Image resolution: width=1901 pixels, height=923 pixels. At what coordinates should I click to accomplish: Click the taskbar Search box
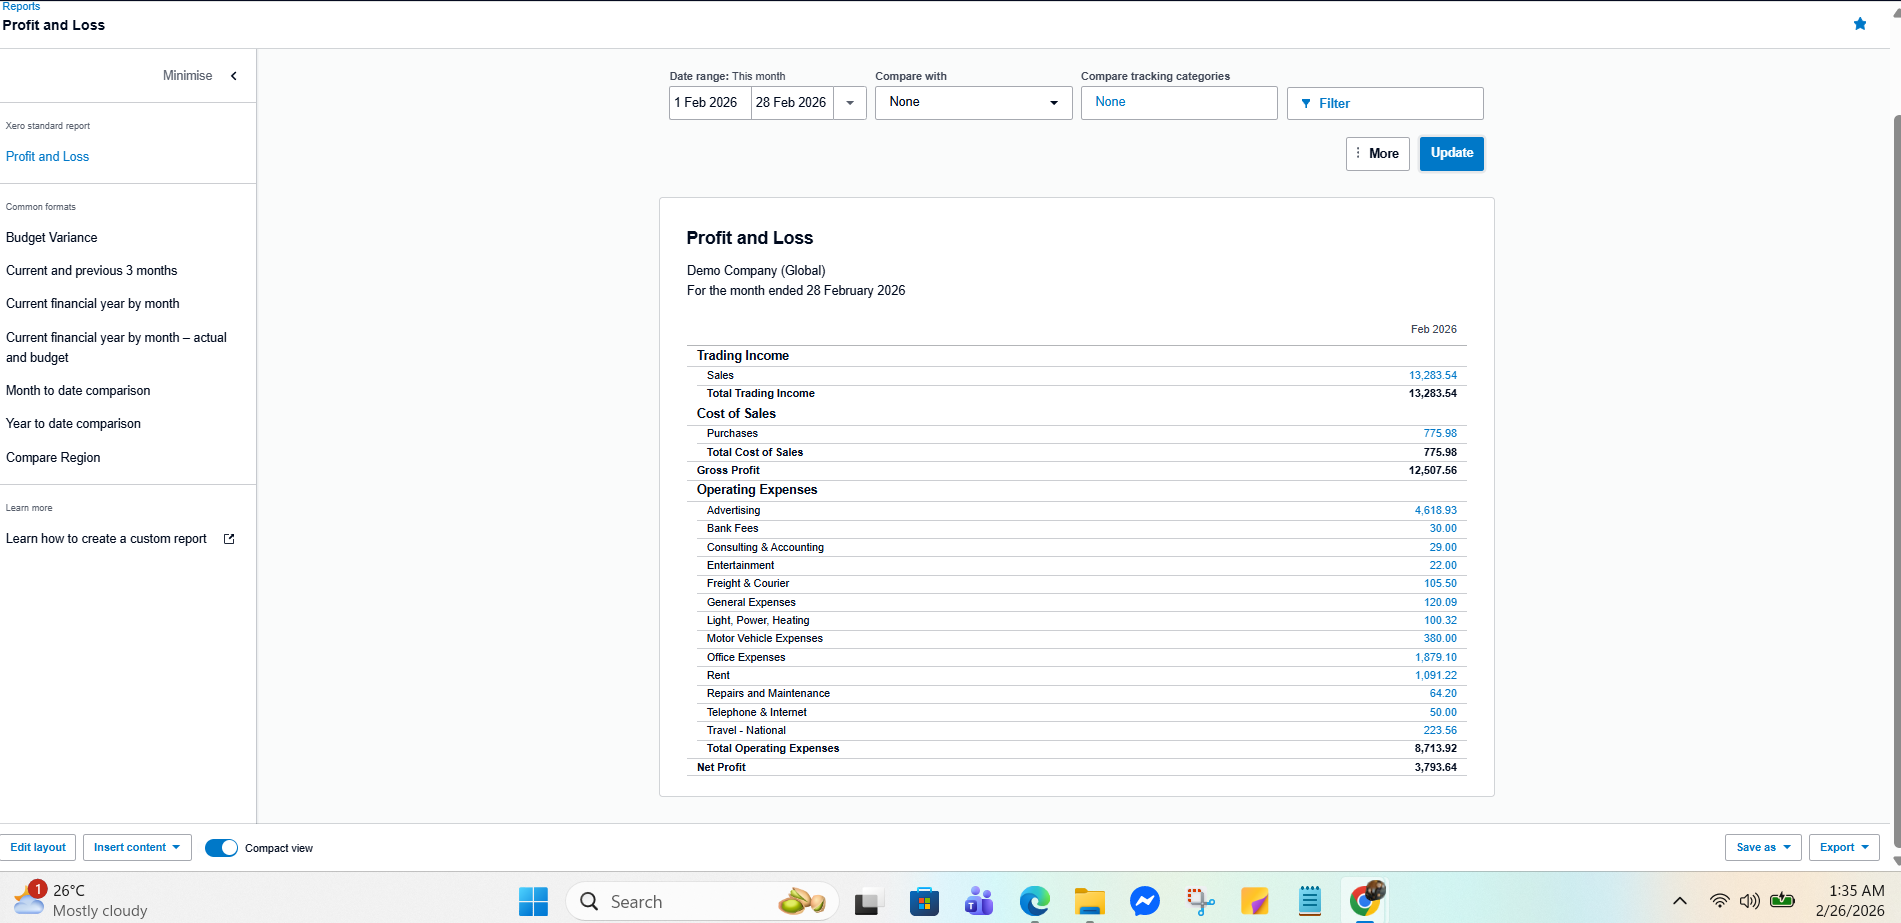[702, 901]
